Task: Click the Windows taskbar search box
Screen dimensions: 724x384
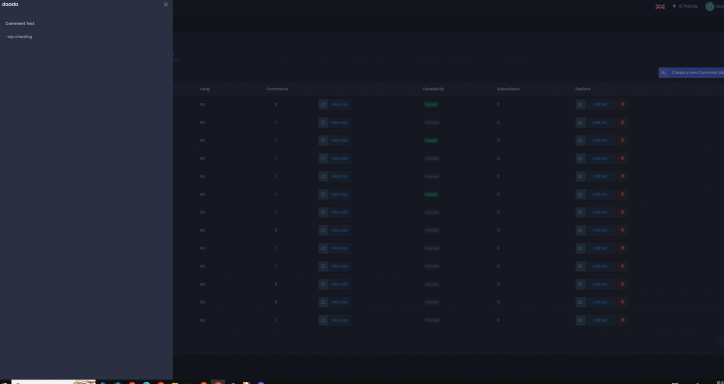Action: 53,382
